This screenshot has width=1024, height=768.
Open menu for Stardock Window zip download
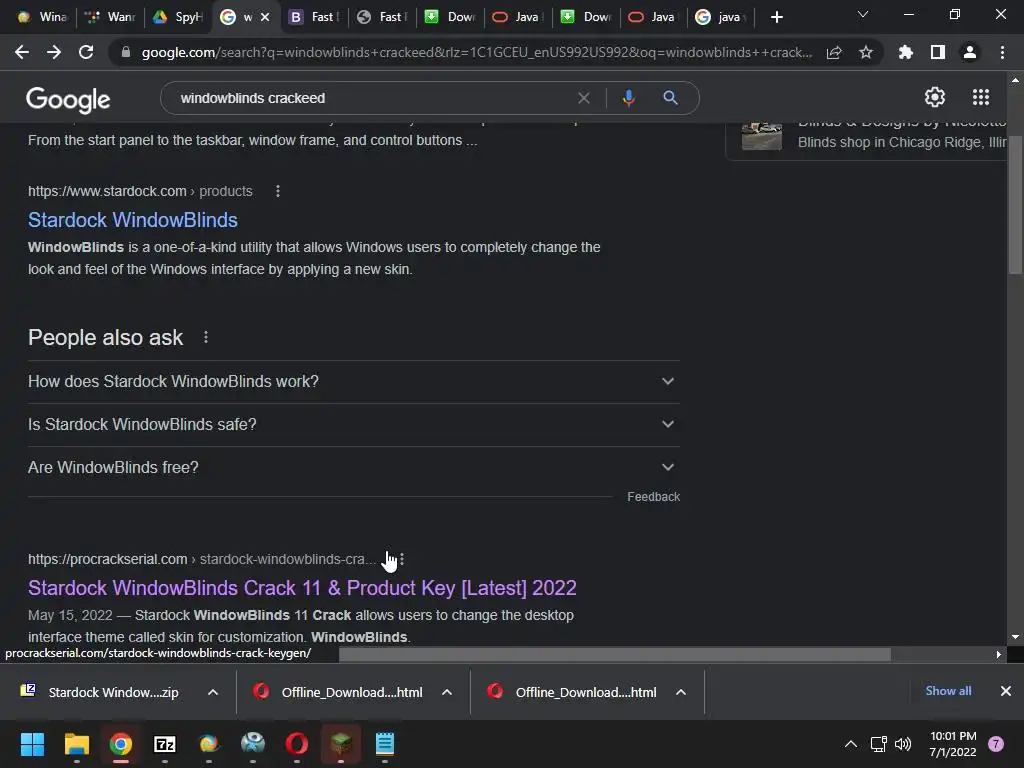pyautogui.click(x=213, y=692)
